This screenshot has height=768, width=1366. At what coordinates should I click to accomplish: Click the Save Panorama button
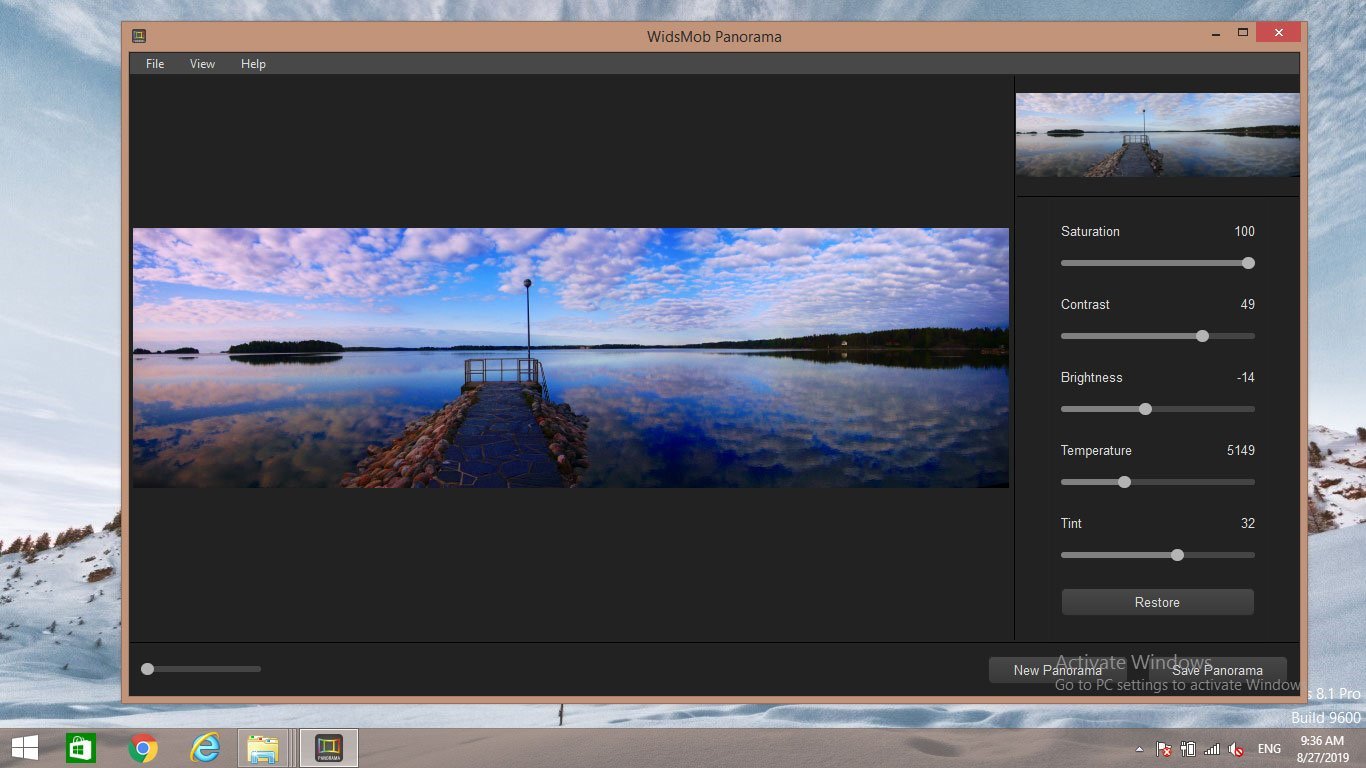click(1217, 670)
